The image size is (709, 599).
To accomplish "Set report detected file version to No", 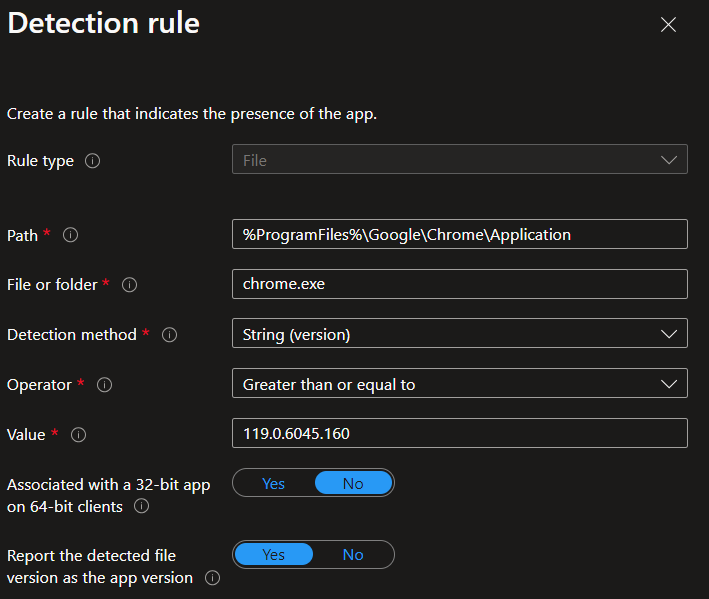I will tap(353, 555).
